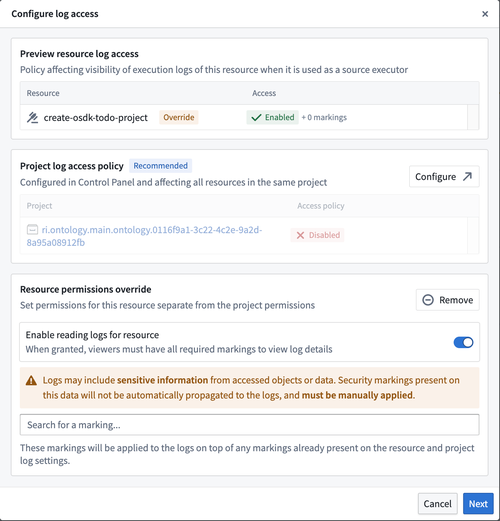Click the 'Project log access policy' heading

72,166
